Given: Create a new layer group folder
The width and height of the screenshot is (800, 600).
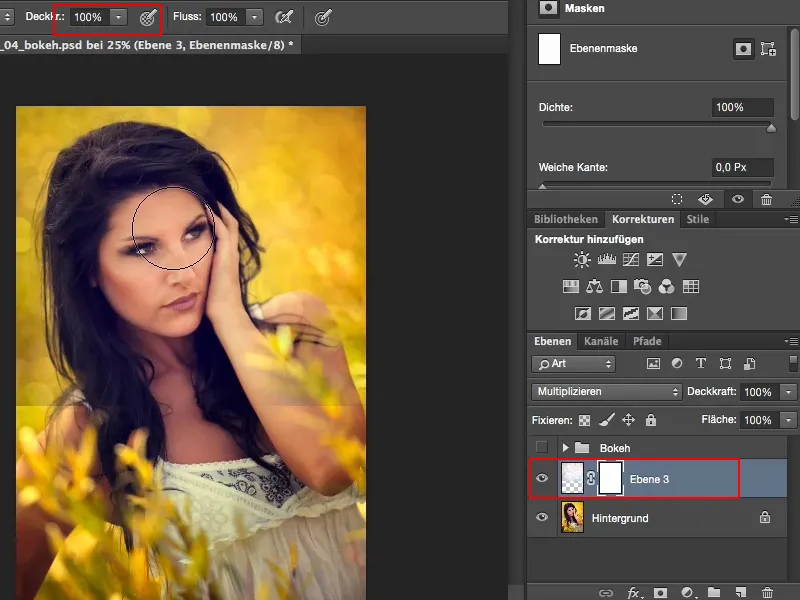Looking at the screenshot, I should [x=712, y=593].
